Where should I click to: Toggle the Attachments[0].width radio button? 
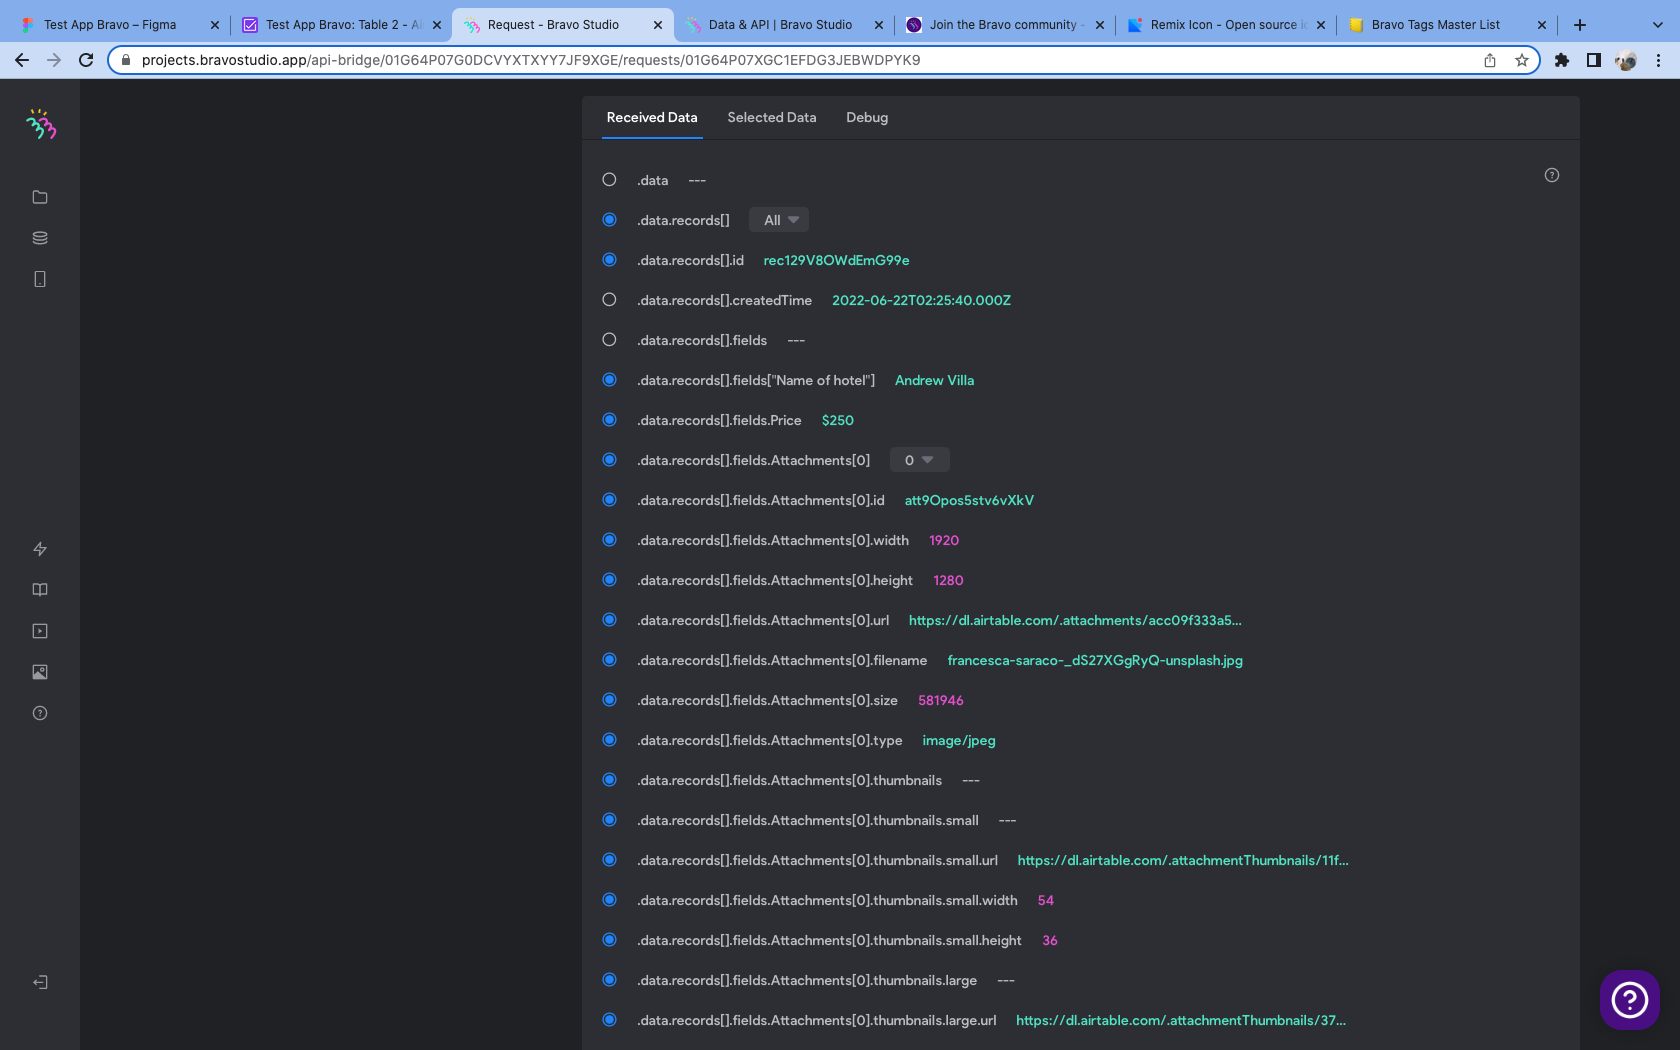(609, 540)
